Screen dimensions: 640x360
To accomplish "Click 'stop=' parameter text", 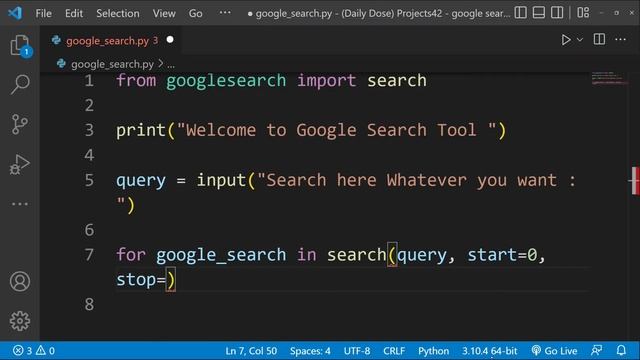I will [141, 280].
